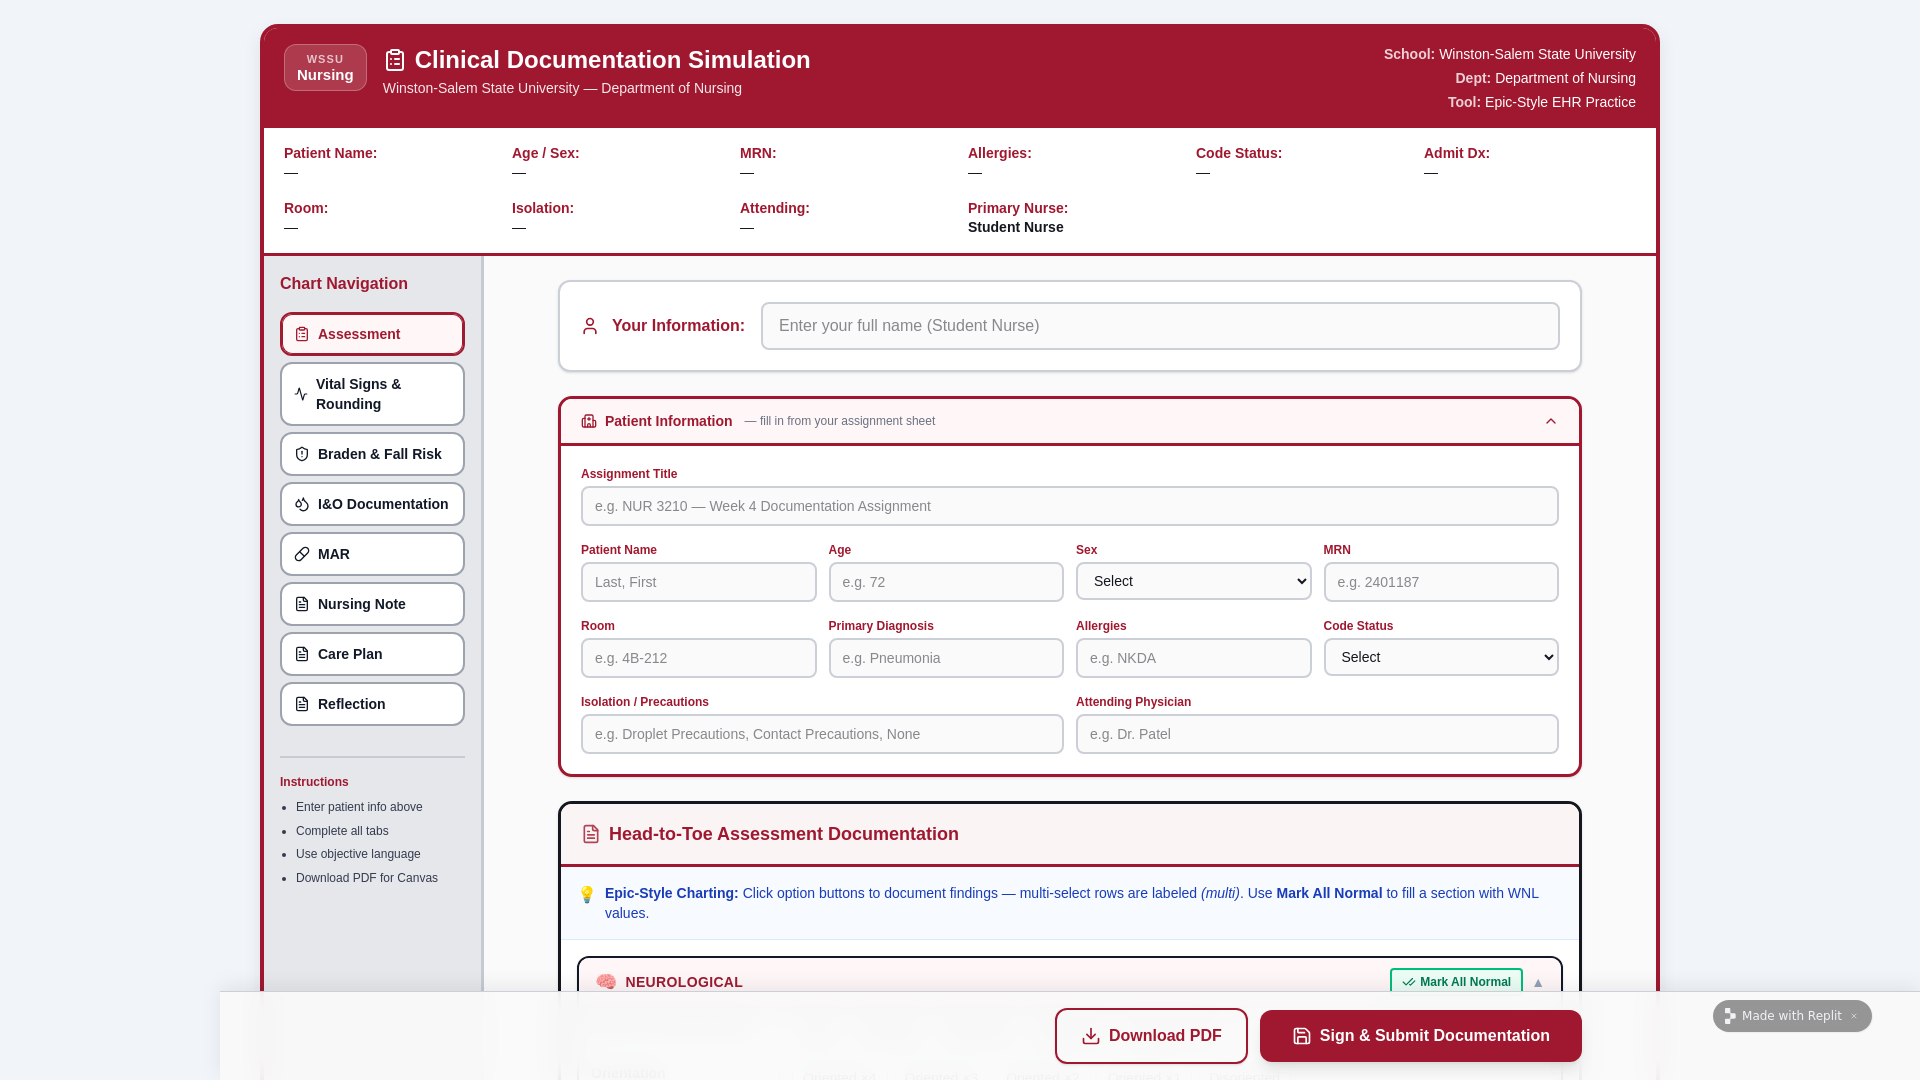Click 'Use objective language' instruction text
1920x1080 pixels.
tap(358, 854)
